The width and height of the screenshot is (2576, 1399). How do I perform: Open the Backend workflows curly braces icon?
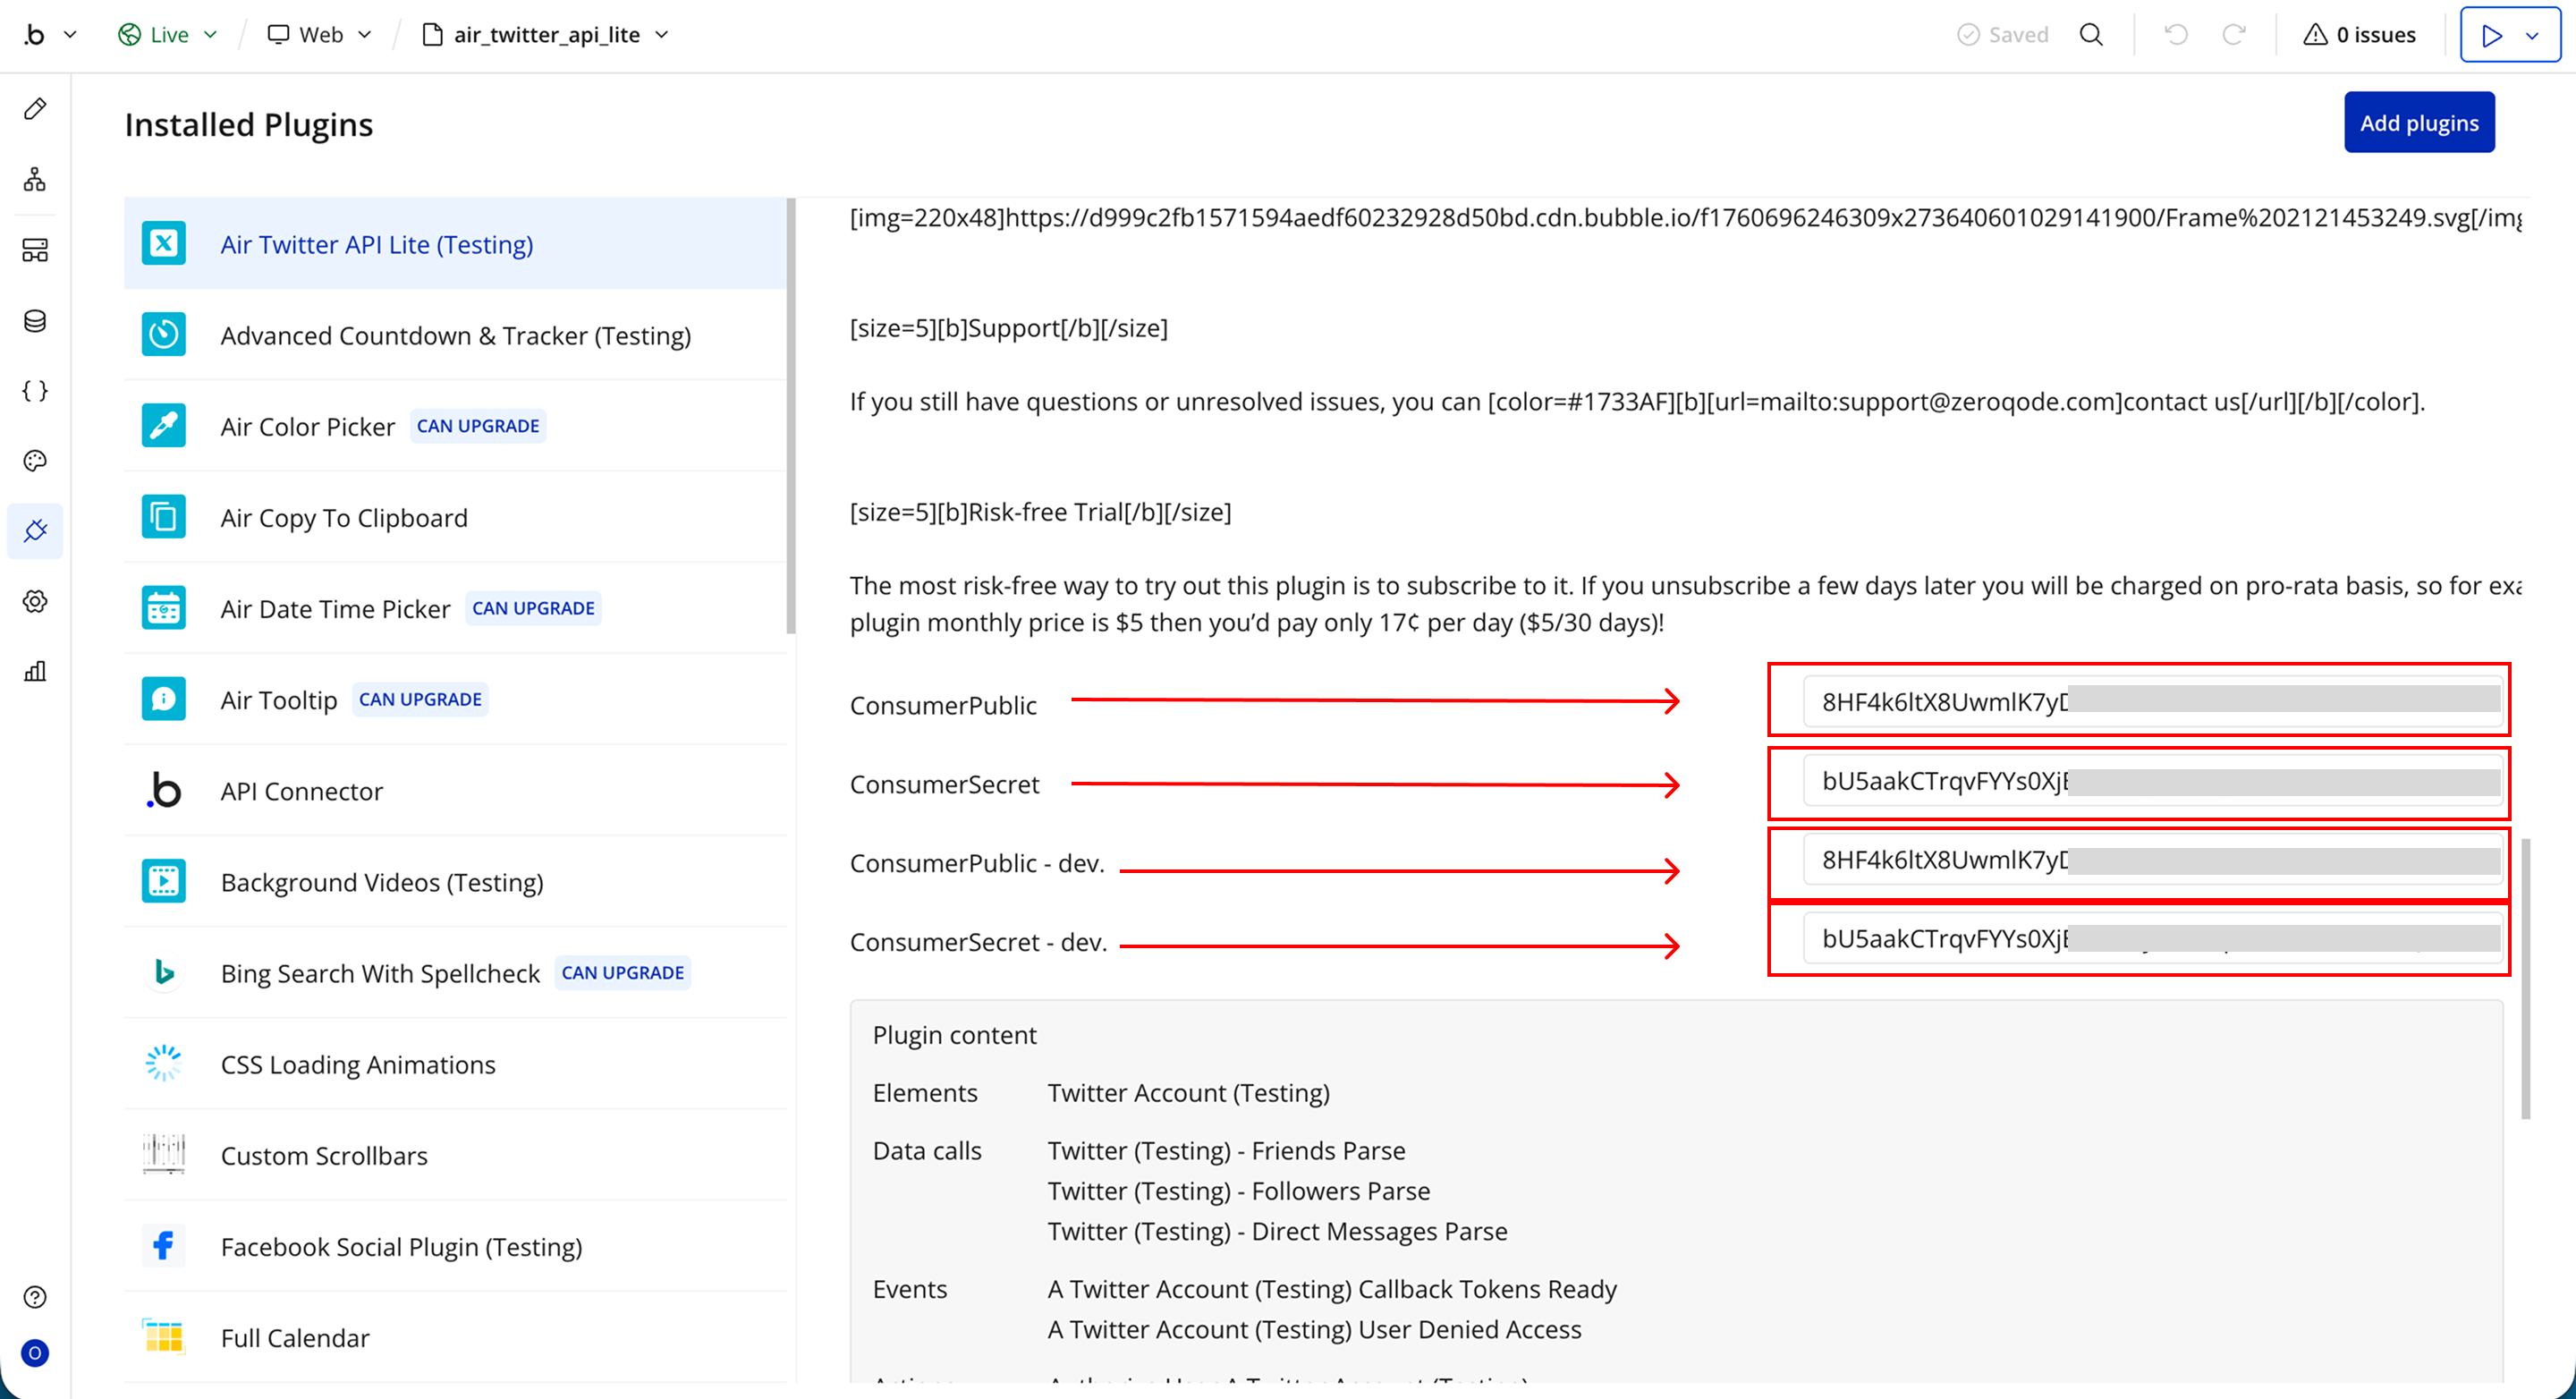pyautogui.click(x=35, y=390)
